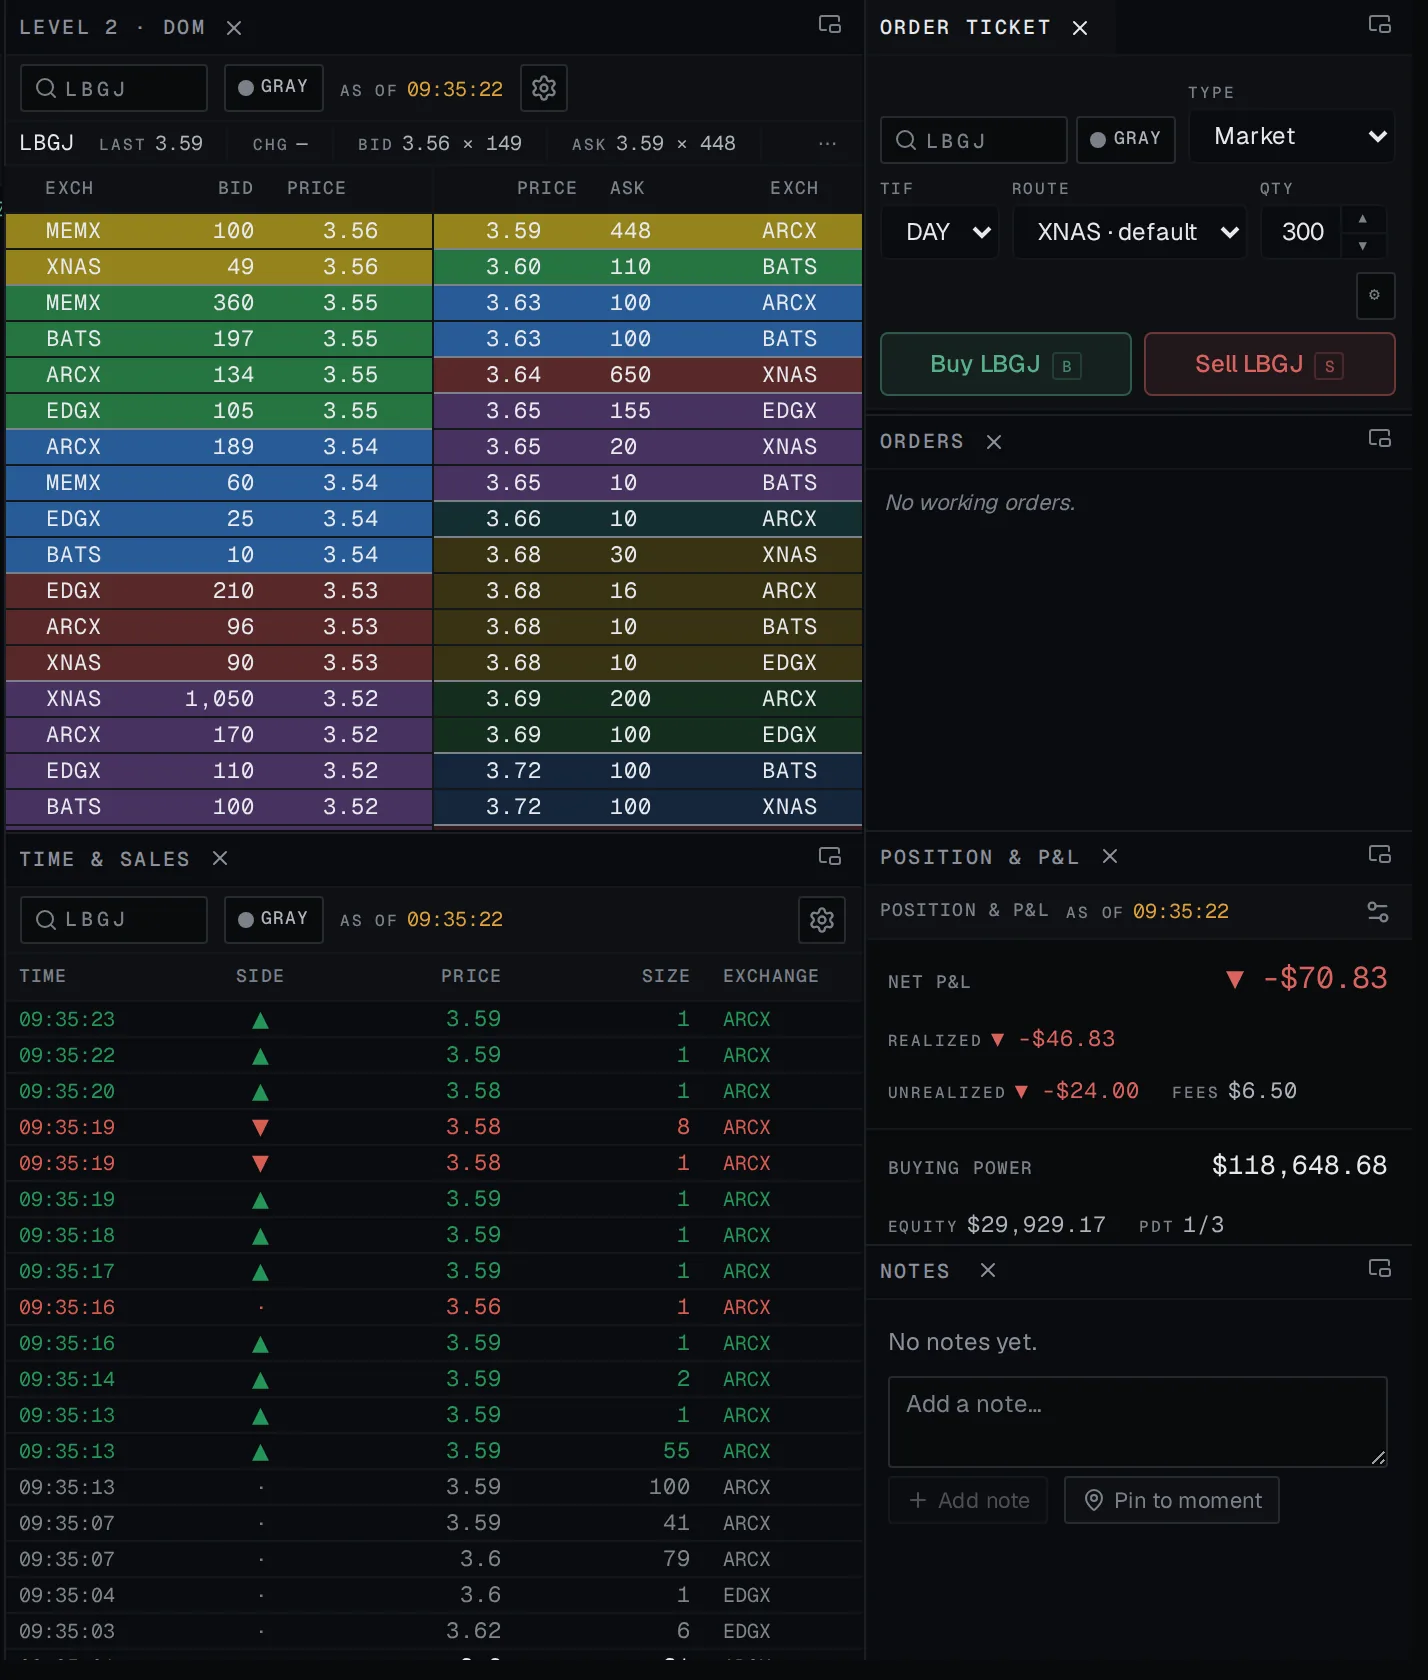Close the Level 2 DOM tab

pos(234,28)
